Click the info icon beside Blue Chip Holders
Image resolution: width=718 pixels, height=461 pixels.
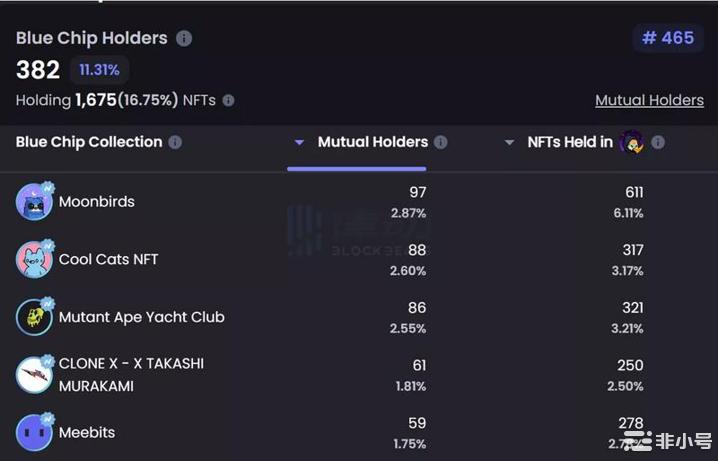[184, 38]
